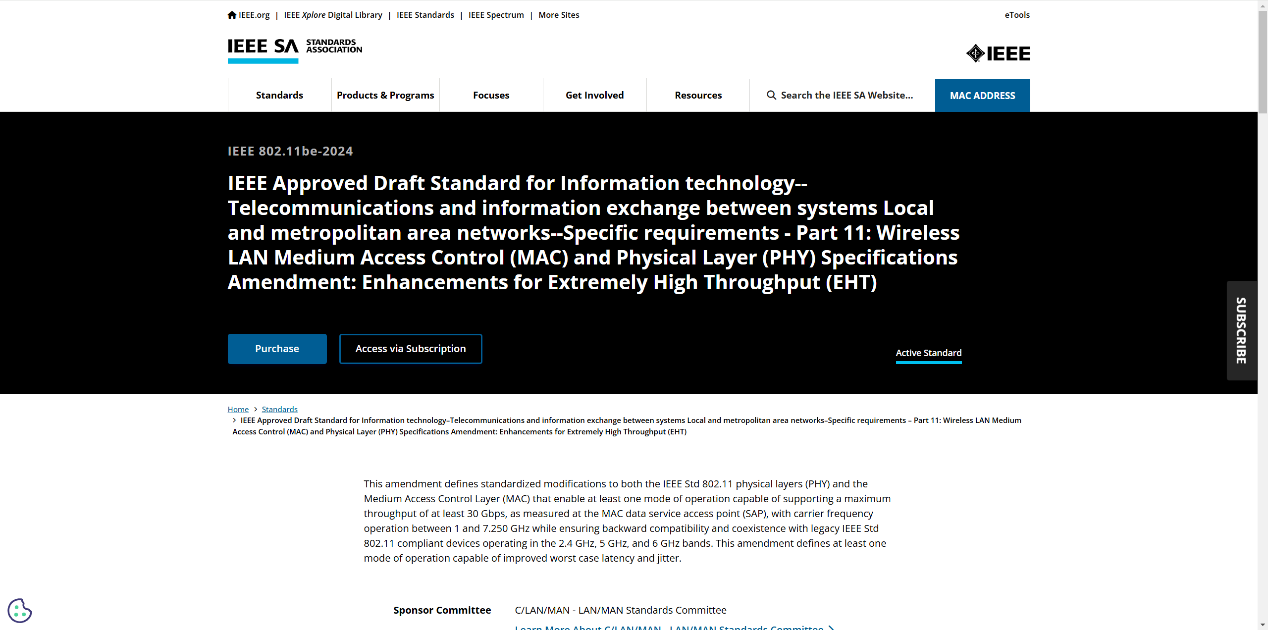The width and height of the screenshot is (1268, 630).
Task: Click the Purchase button
Action: pos(277,349)
